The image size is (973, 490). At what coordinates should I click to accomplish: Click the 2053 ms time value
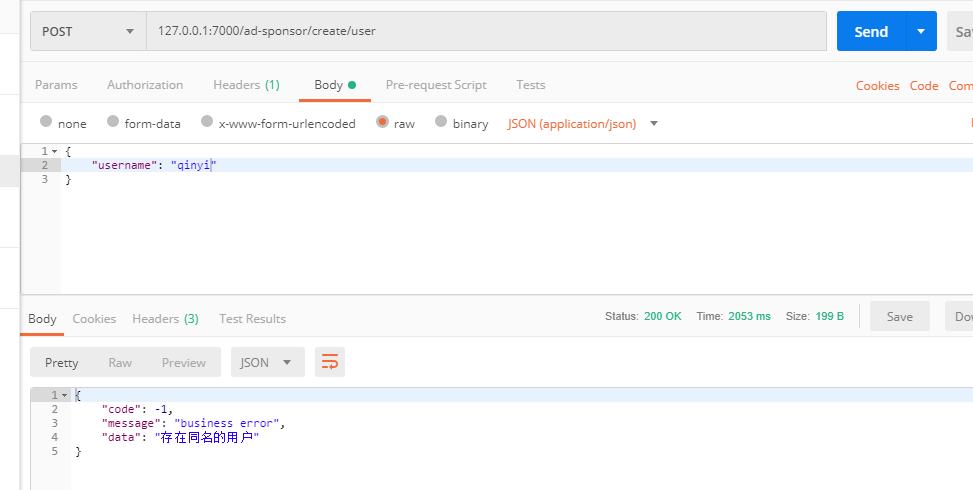(x=750, y=316)
